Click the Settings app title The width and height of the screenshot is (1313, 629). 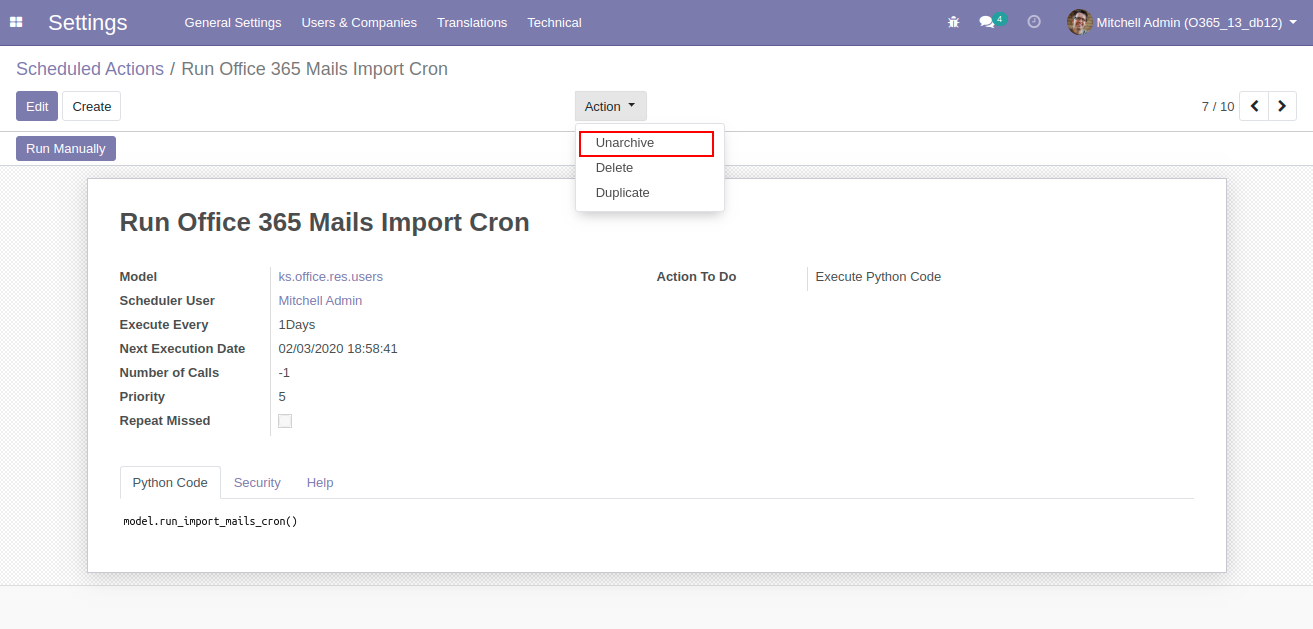(x=88, y=22)
